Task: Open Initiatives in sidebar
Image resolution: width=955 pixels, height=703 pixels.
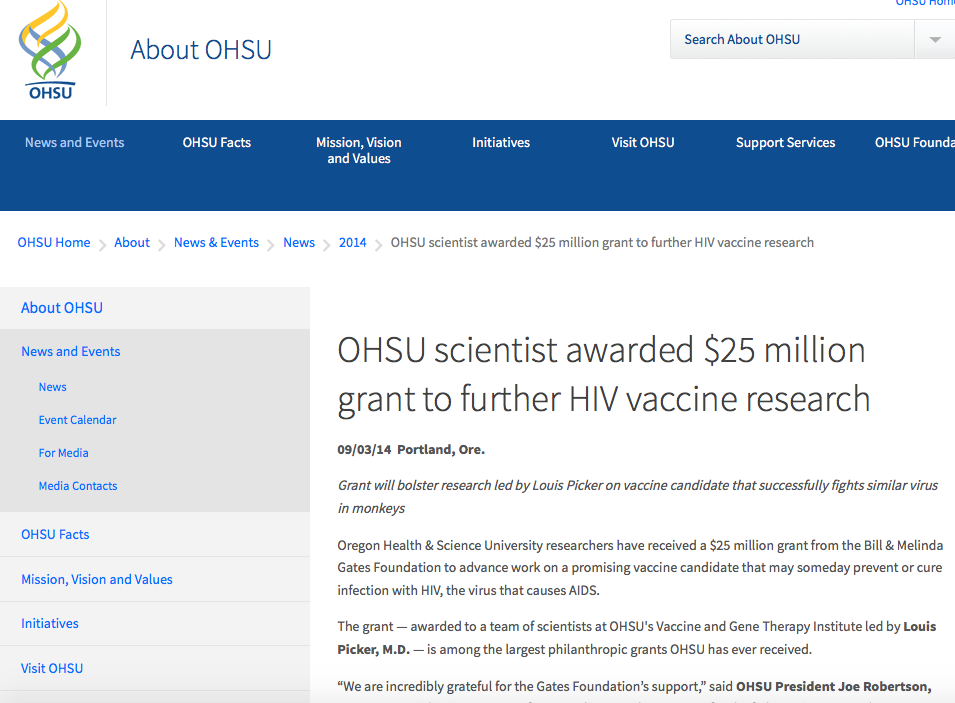Action: click(50, 623)
